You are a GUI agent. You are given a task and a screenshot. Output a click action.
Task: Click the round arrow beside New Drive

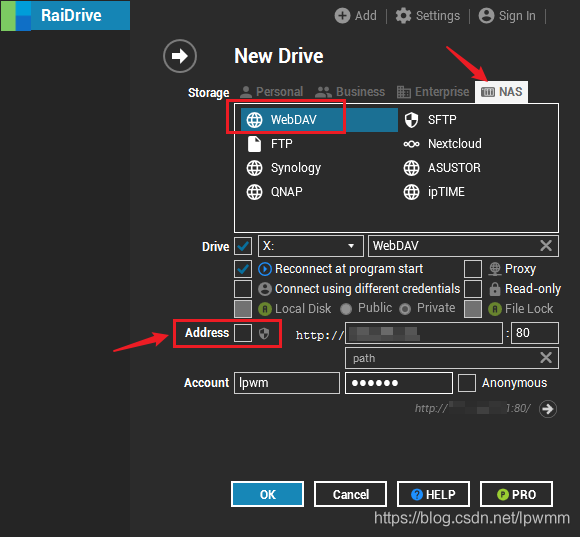(x=180, y=56)
